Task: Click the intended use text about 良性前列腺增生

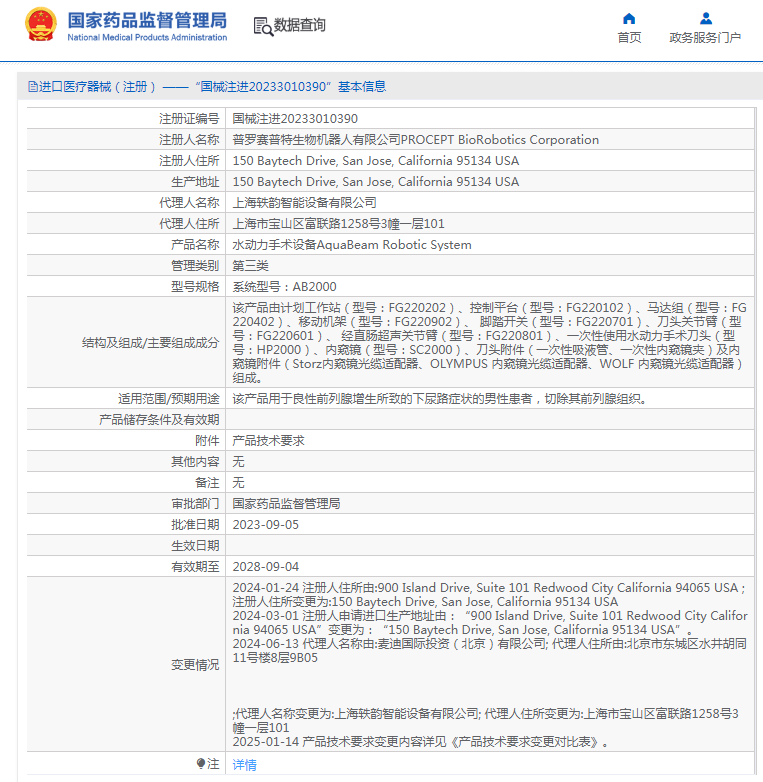Action: [439, 398]
